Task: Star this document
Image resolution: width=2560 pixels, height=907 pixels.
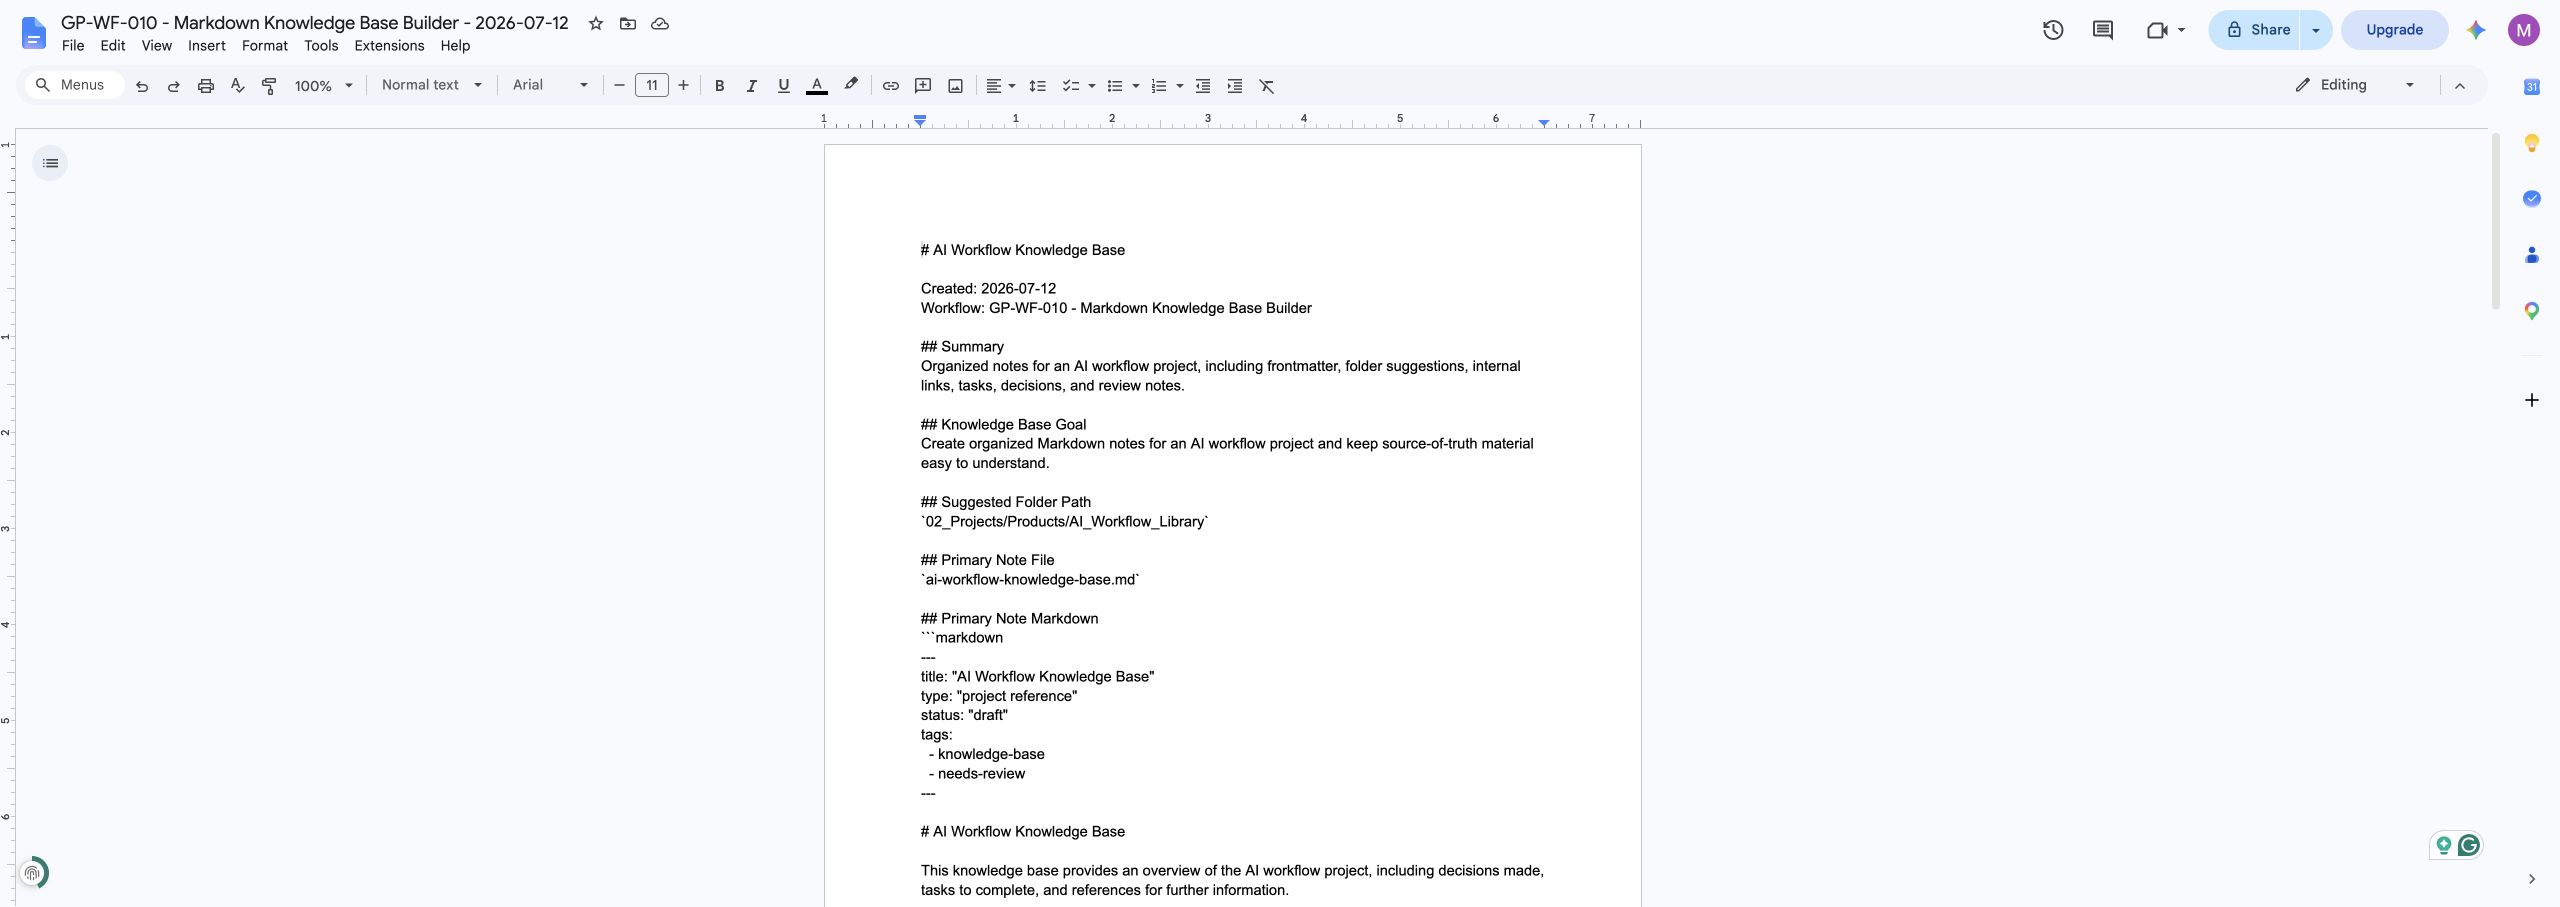Action: [x=596, y=23]
